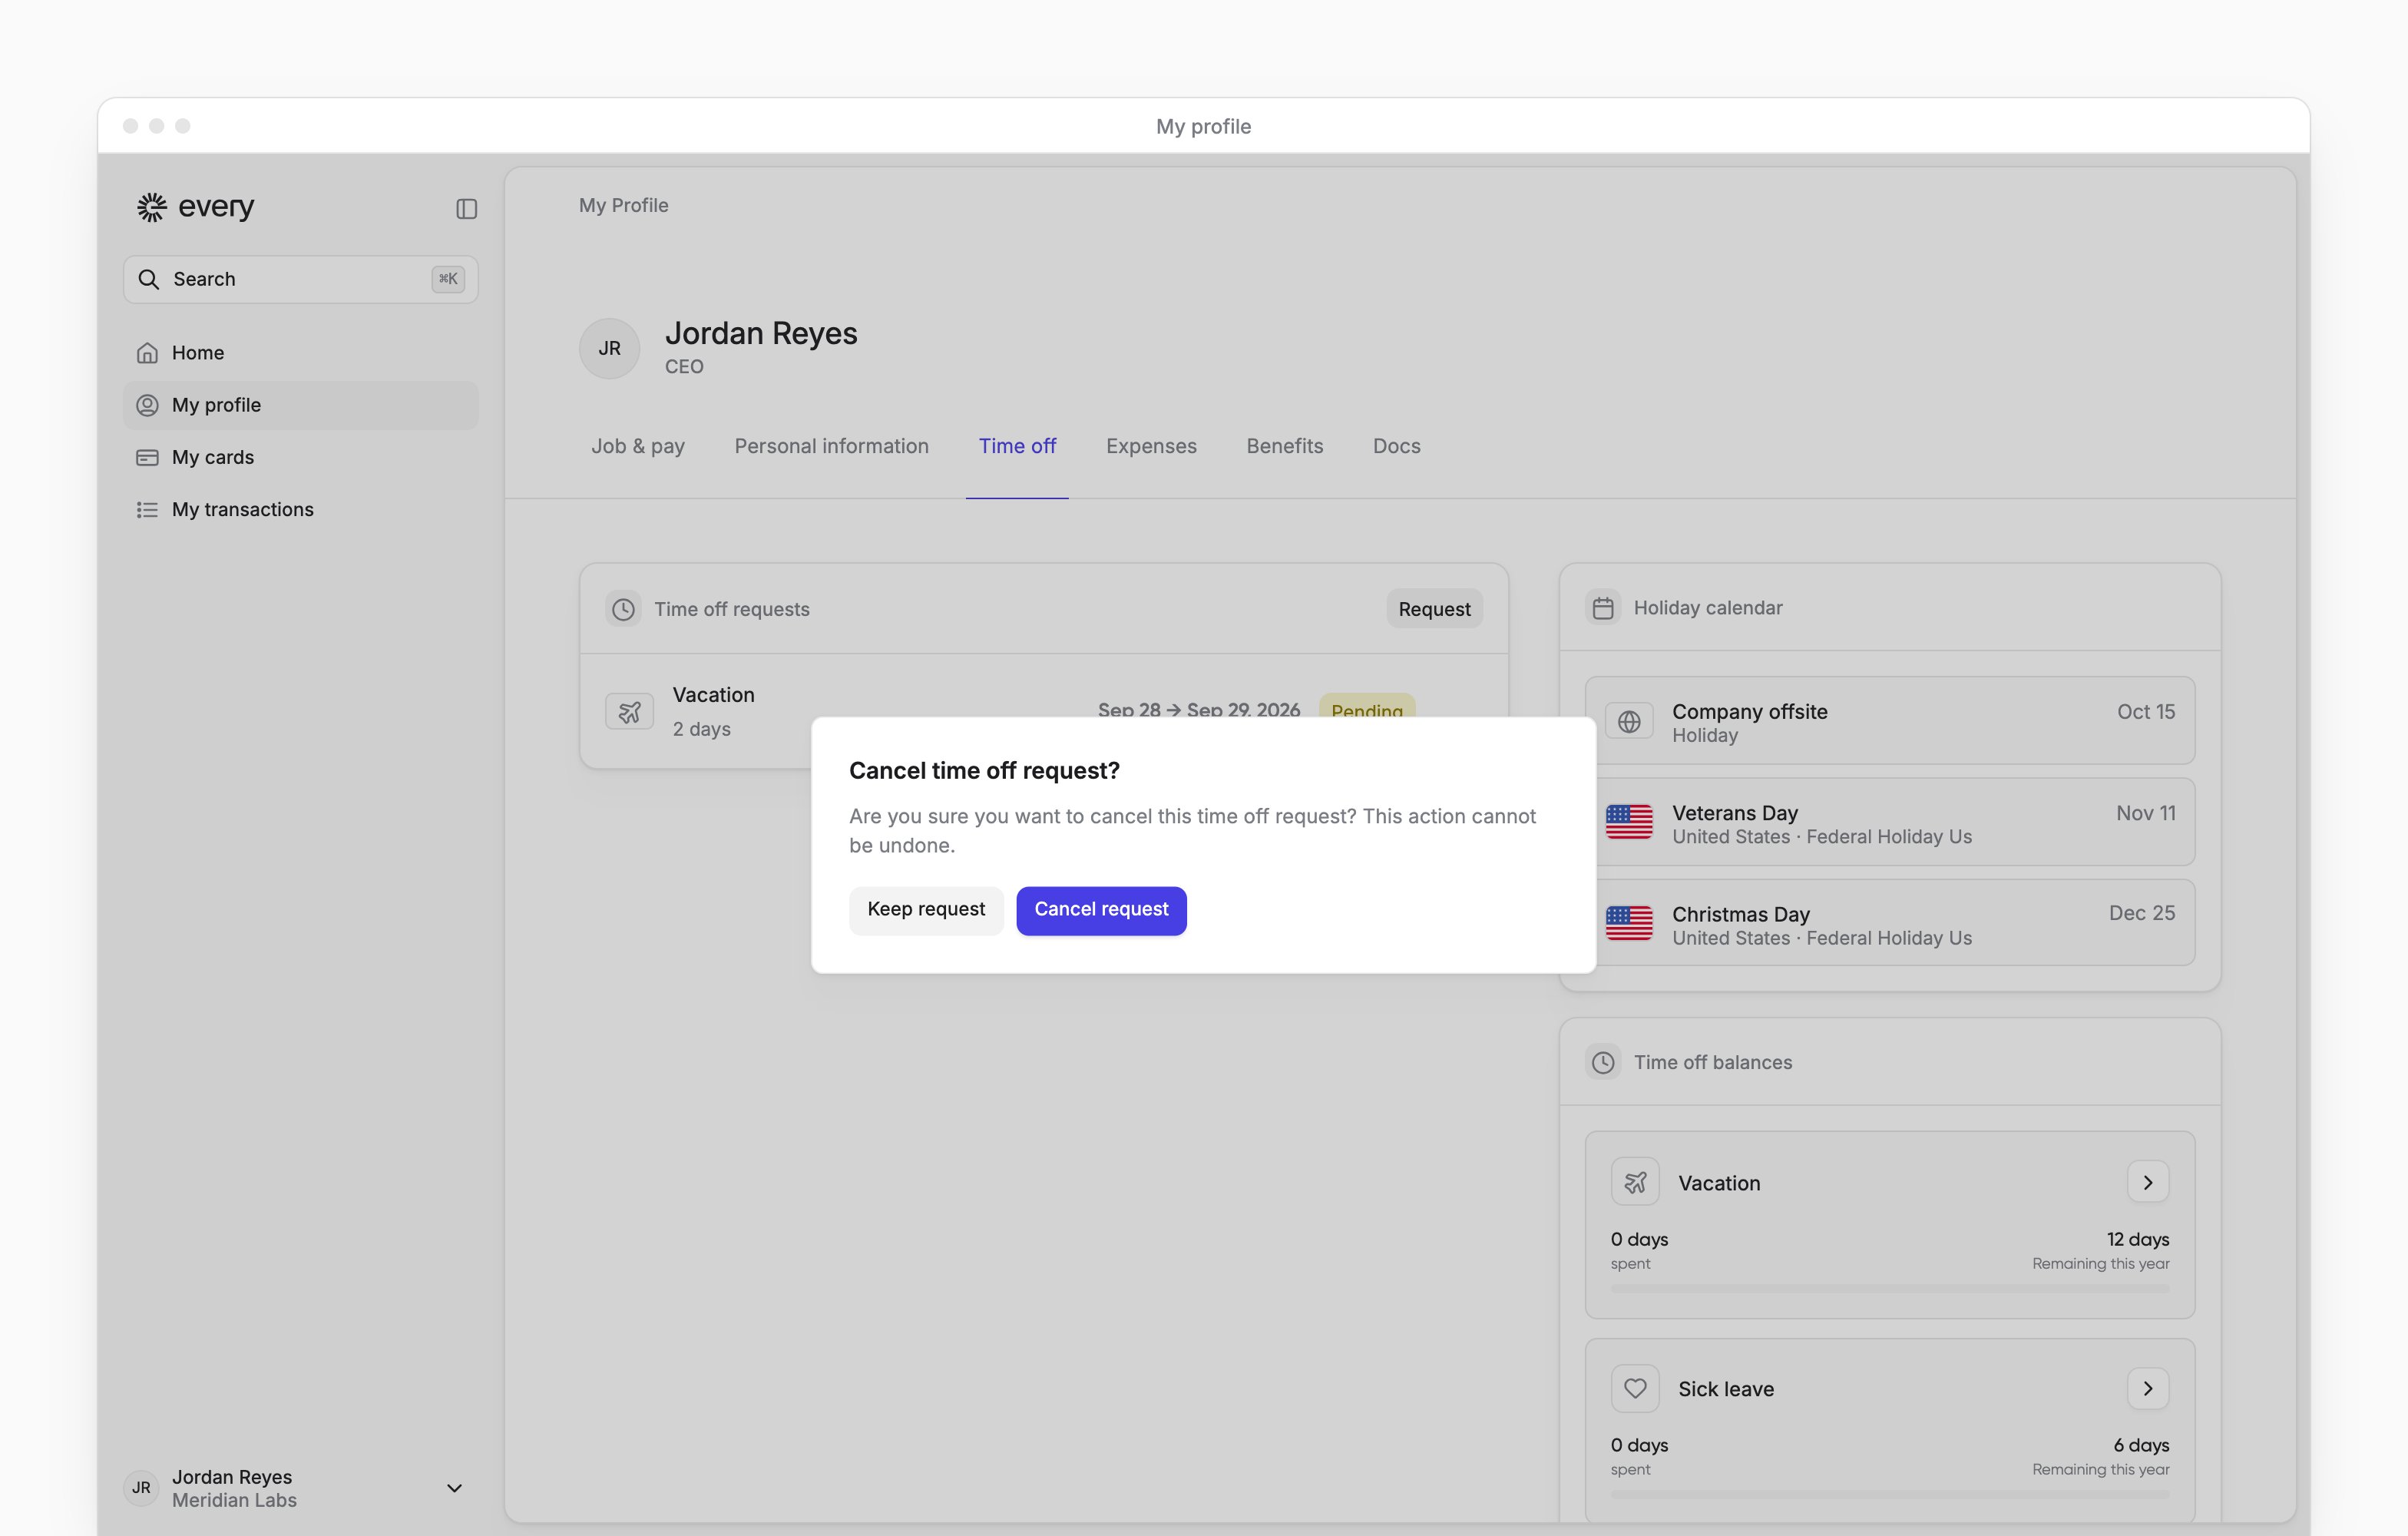Focus the Search input field

coord(300,279)
